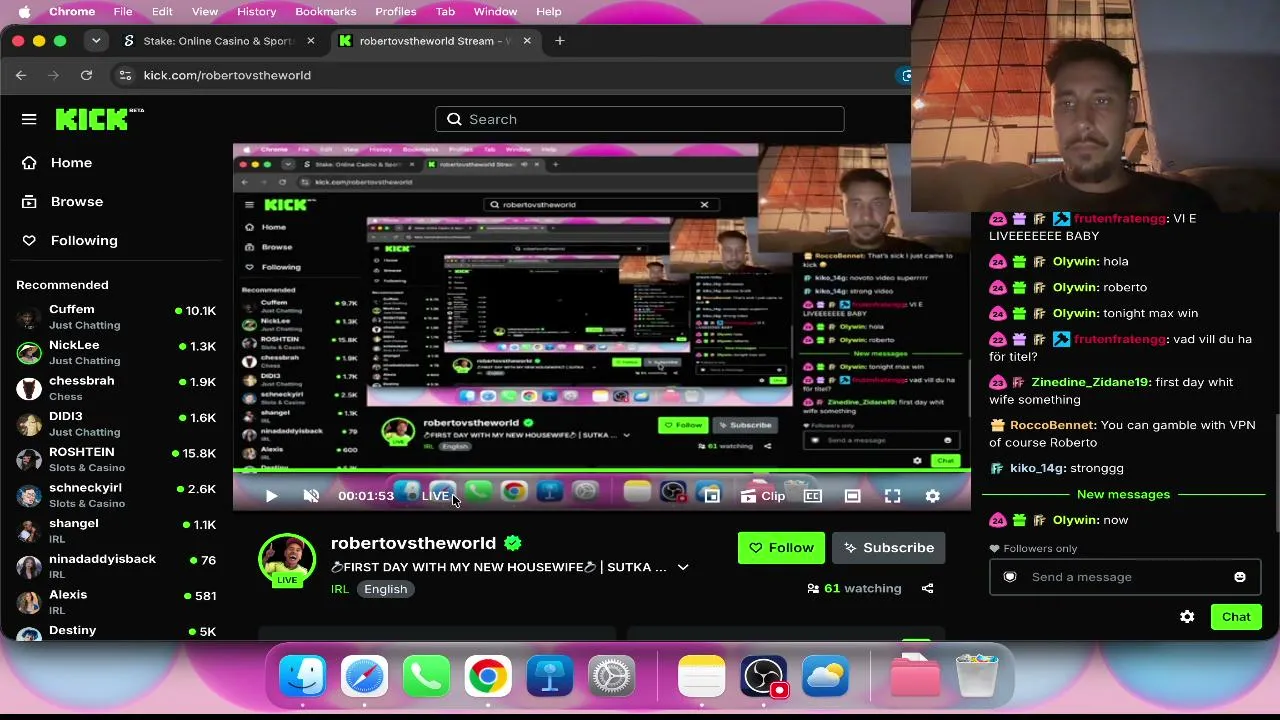Image resolution: width=1280 pixels, height=720 pixels.
Task: Open chat identity badge selector
Action: (1010, 577)
